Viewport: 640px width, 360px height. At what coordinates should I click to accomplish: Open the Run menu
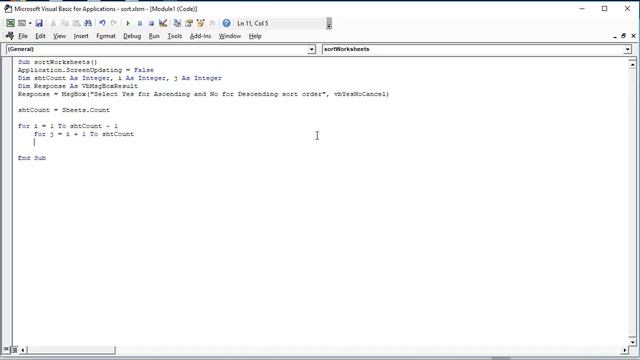[154, 36]
